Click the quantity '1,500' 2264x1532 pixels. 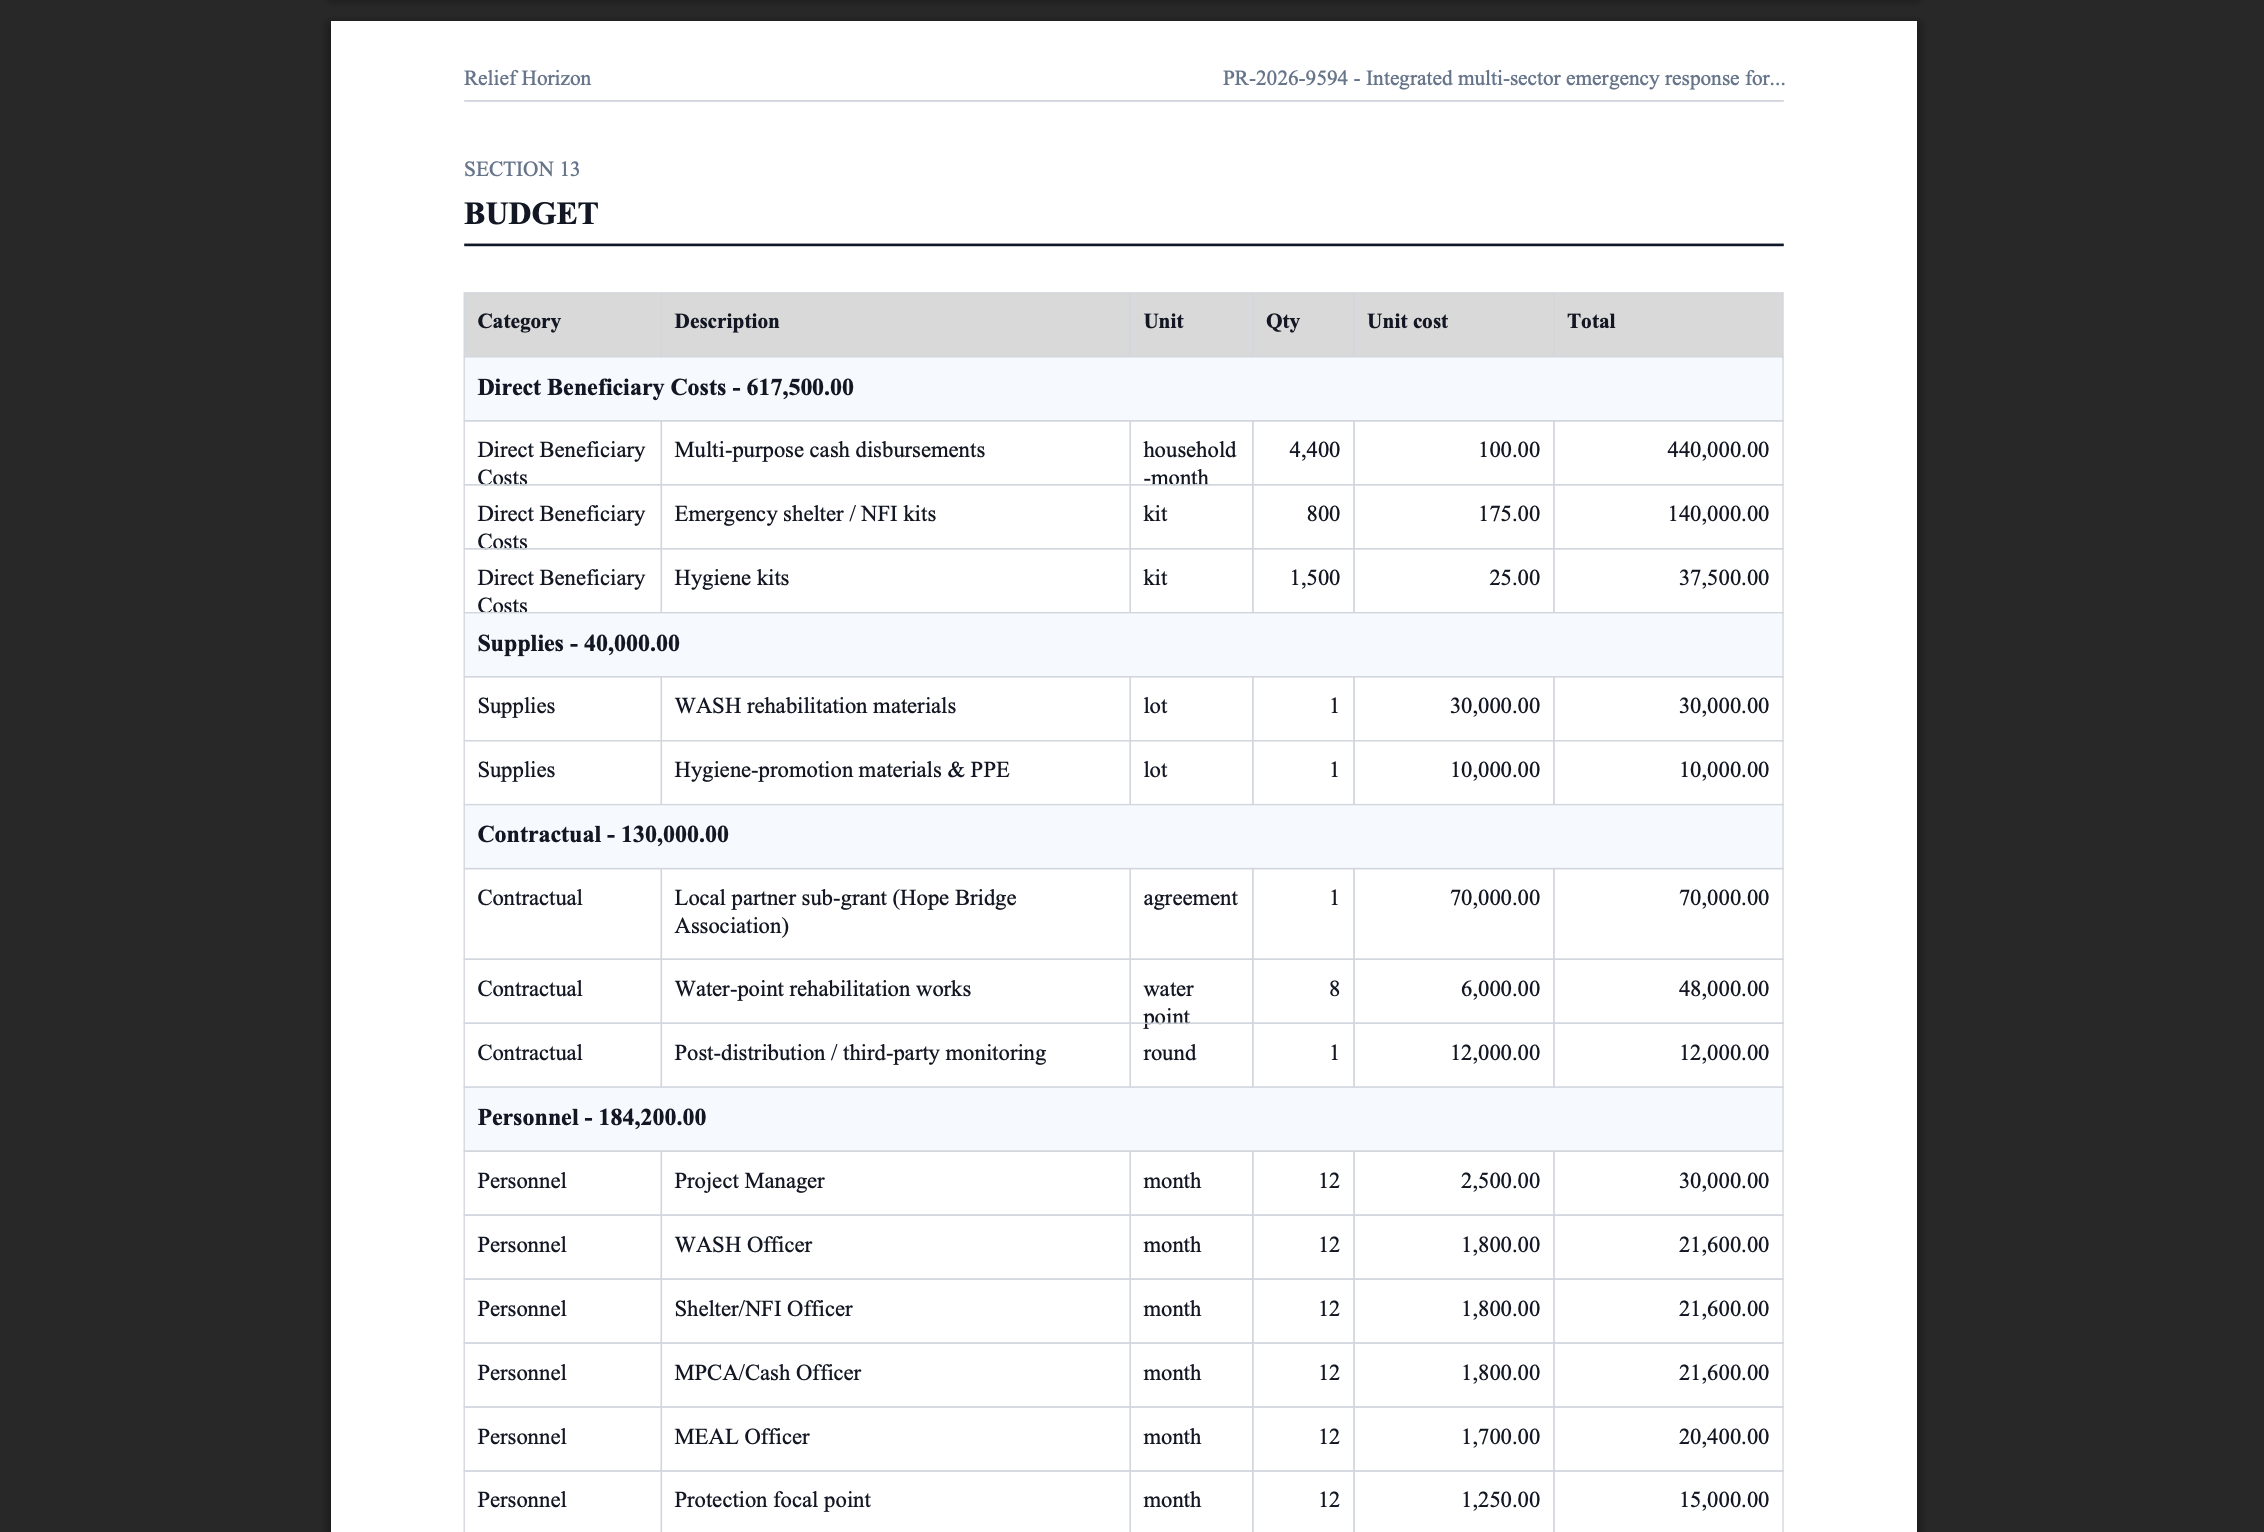(1314, 578)
